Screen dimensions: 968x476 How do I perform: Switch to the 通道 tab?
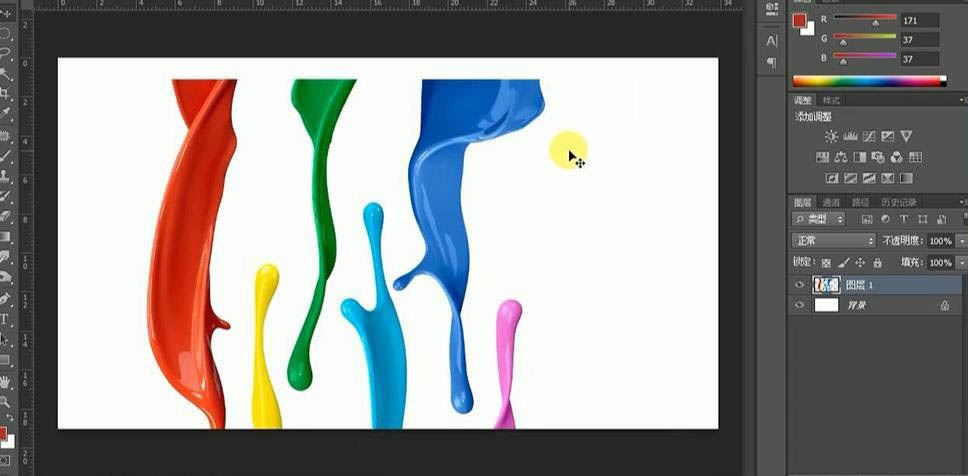pos(830,202)
